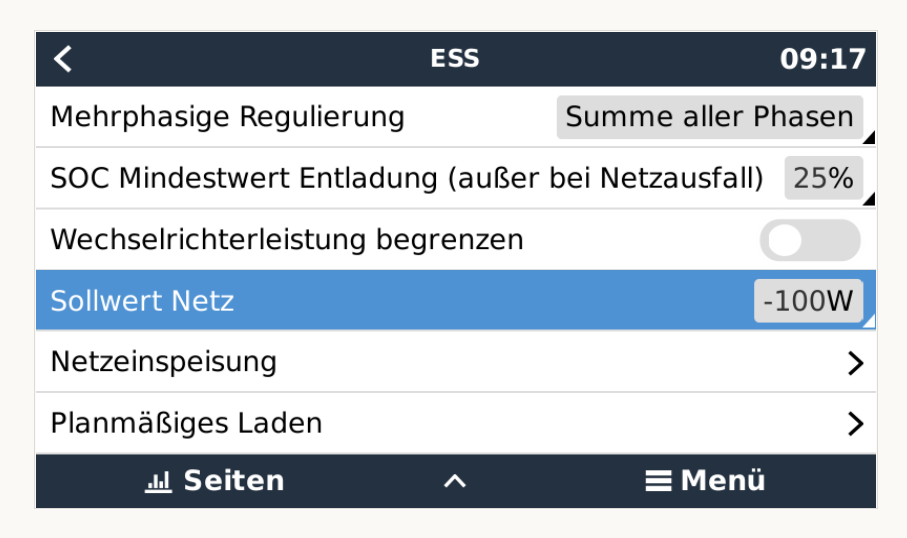The width and height of the screenshot is (907, 538).
Task: Click the Wechselrichterleistung begrenzen label
Action: point(287,240)
